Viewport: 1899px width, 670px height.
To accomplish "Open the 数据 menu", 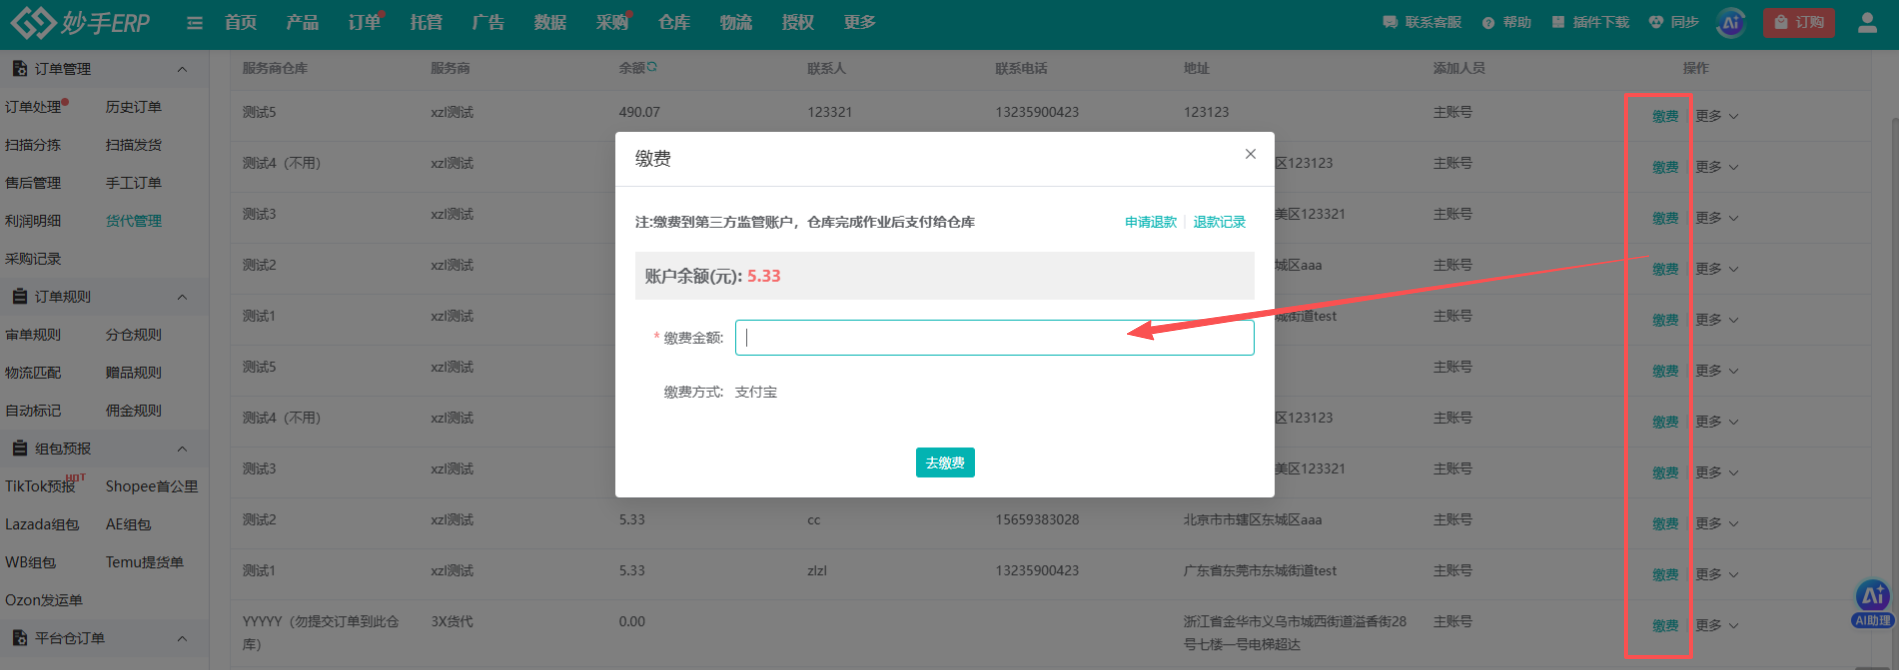I will pos(550,22).
